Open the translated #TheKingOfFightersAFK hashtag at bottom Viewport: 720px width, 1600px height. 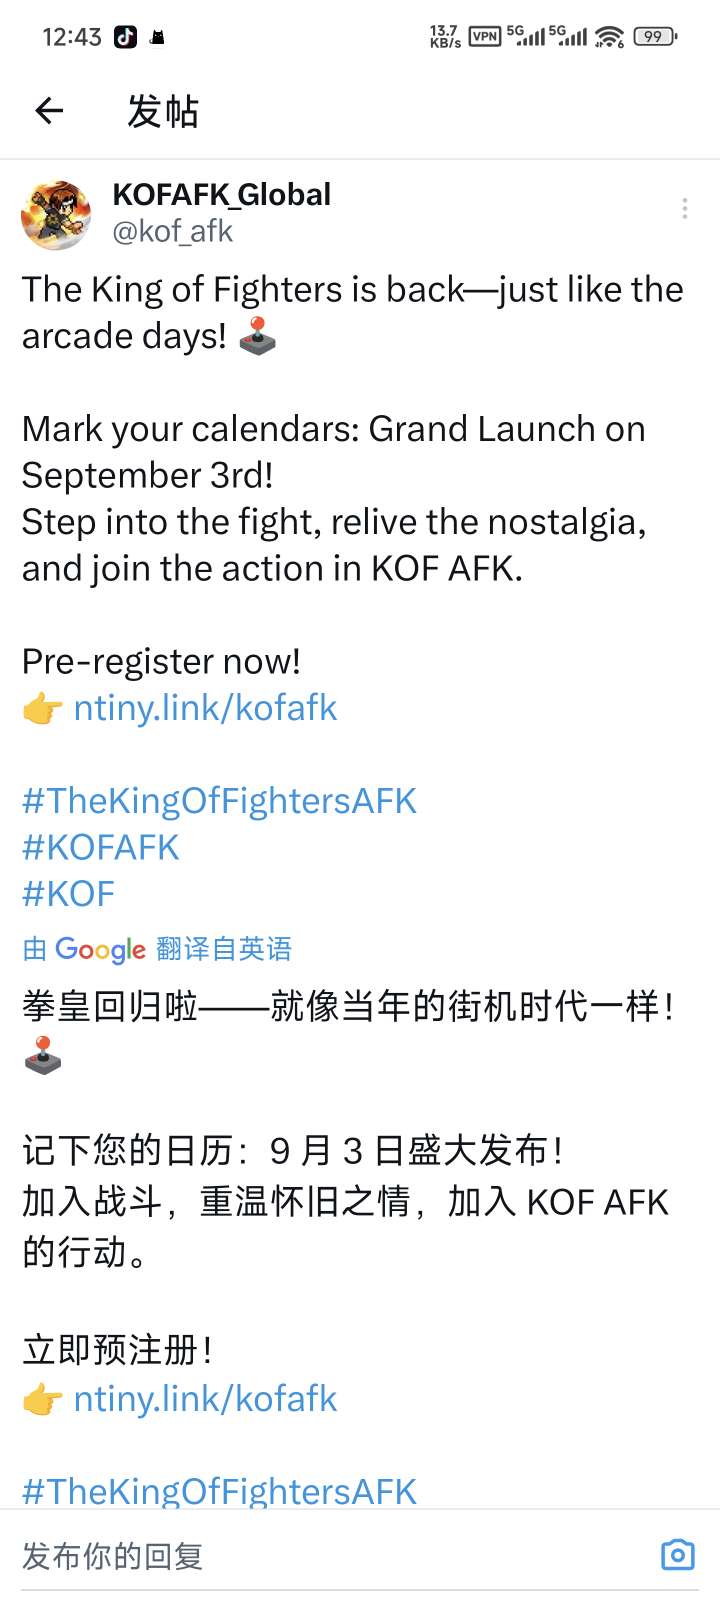[219, 1491]
